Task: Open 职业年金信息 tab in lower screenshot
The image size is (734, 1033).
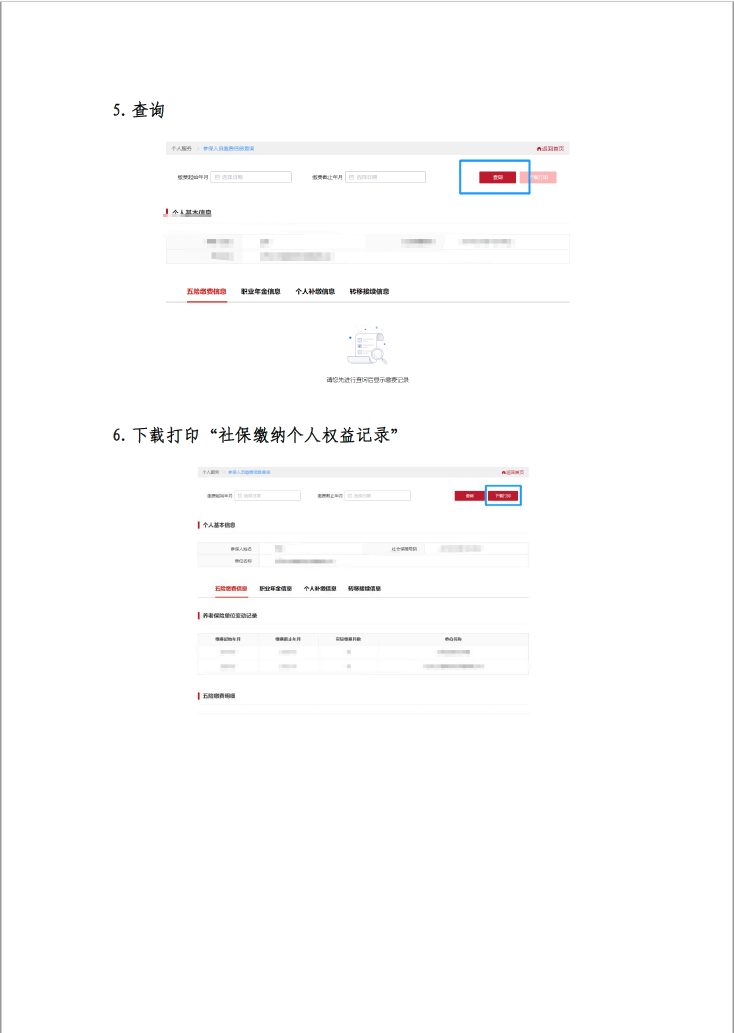Action: coord(275,589)
